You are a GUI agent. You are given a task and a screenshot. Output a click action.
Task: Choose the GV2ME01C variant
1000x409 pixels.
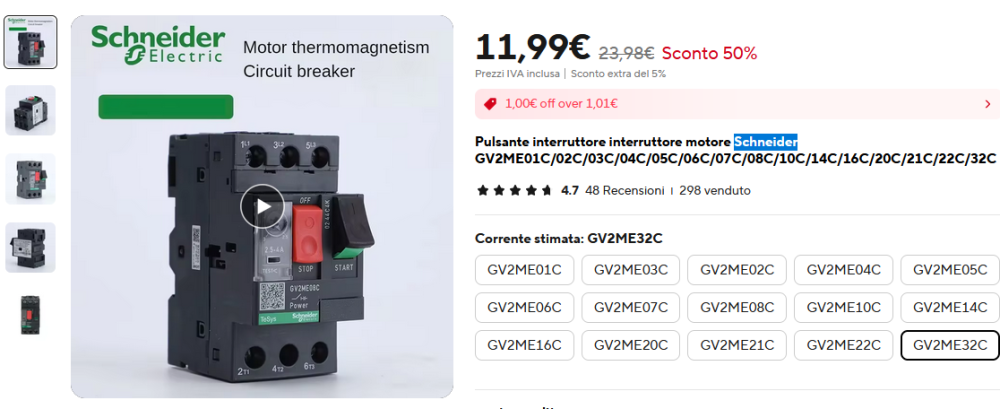coord(524,270)
